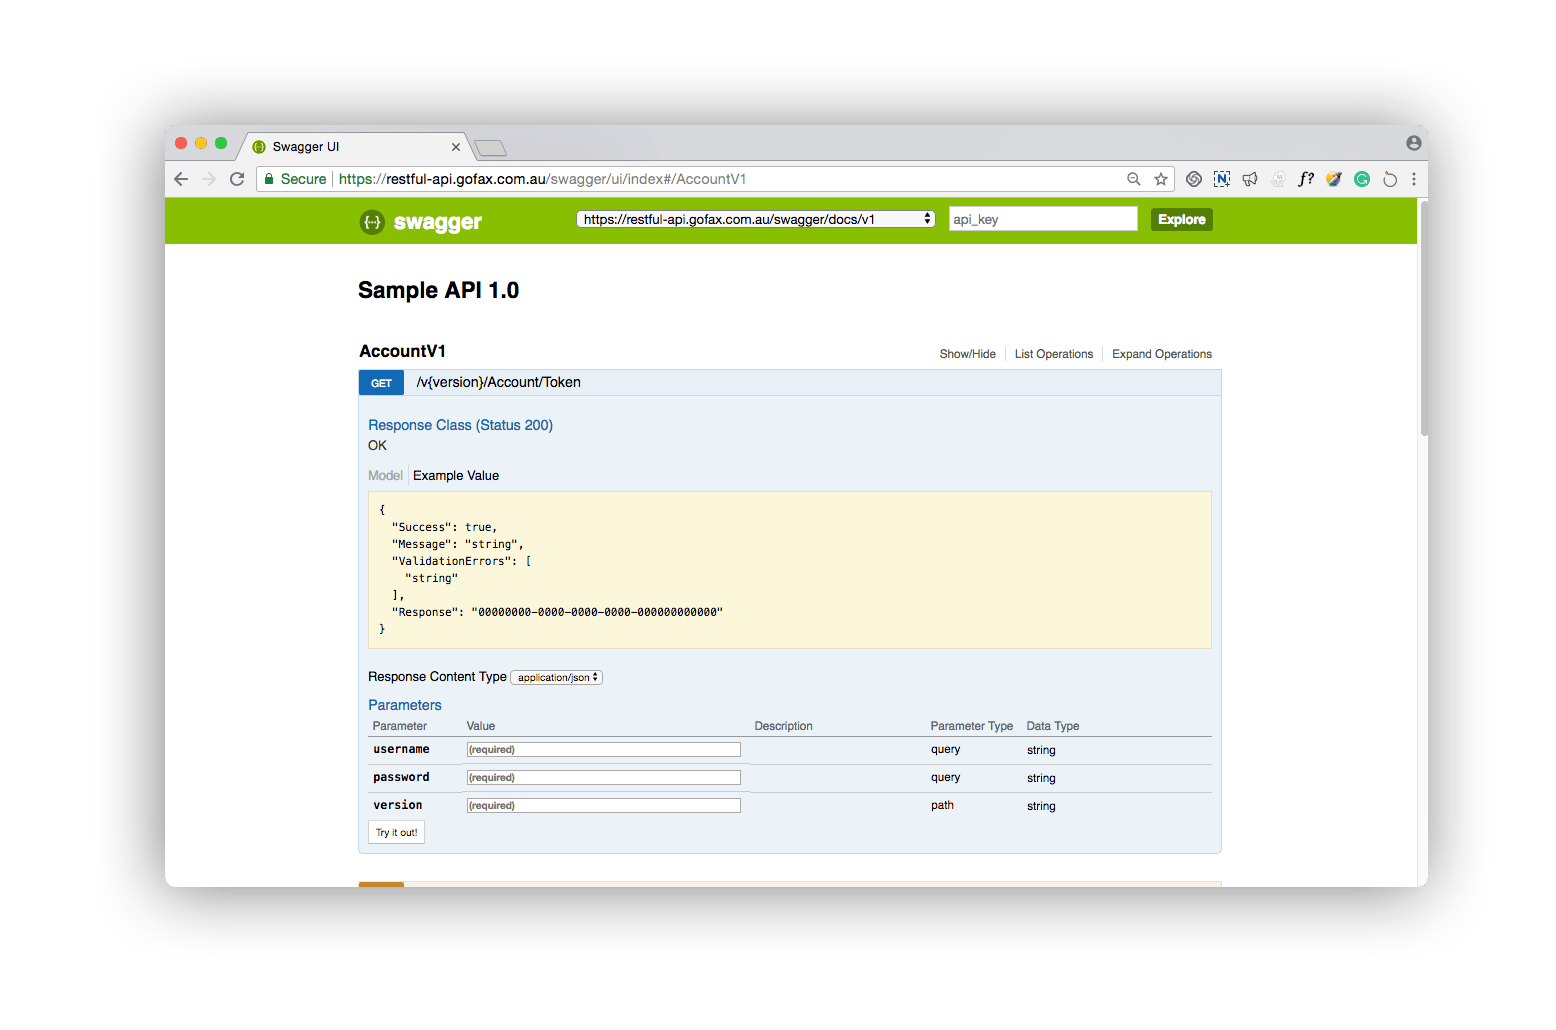This screenshot has height=1030, width=1556.
Task: Open a new browser tab
Action: pyautogui.click(x=490, y=148)
